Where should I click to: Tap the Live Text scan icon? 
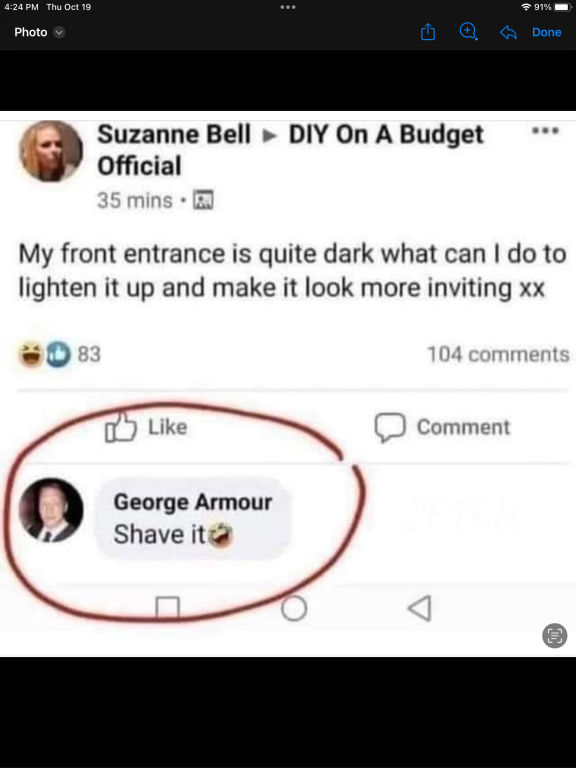click(554, 636)
